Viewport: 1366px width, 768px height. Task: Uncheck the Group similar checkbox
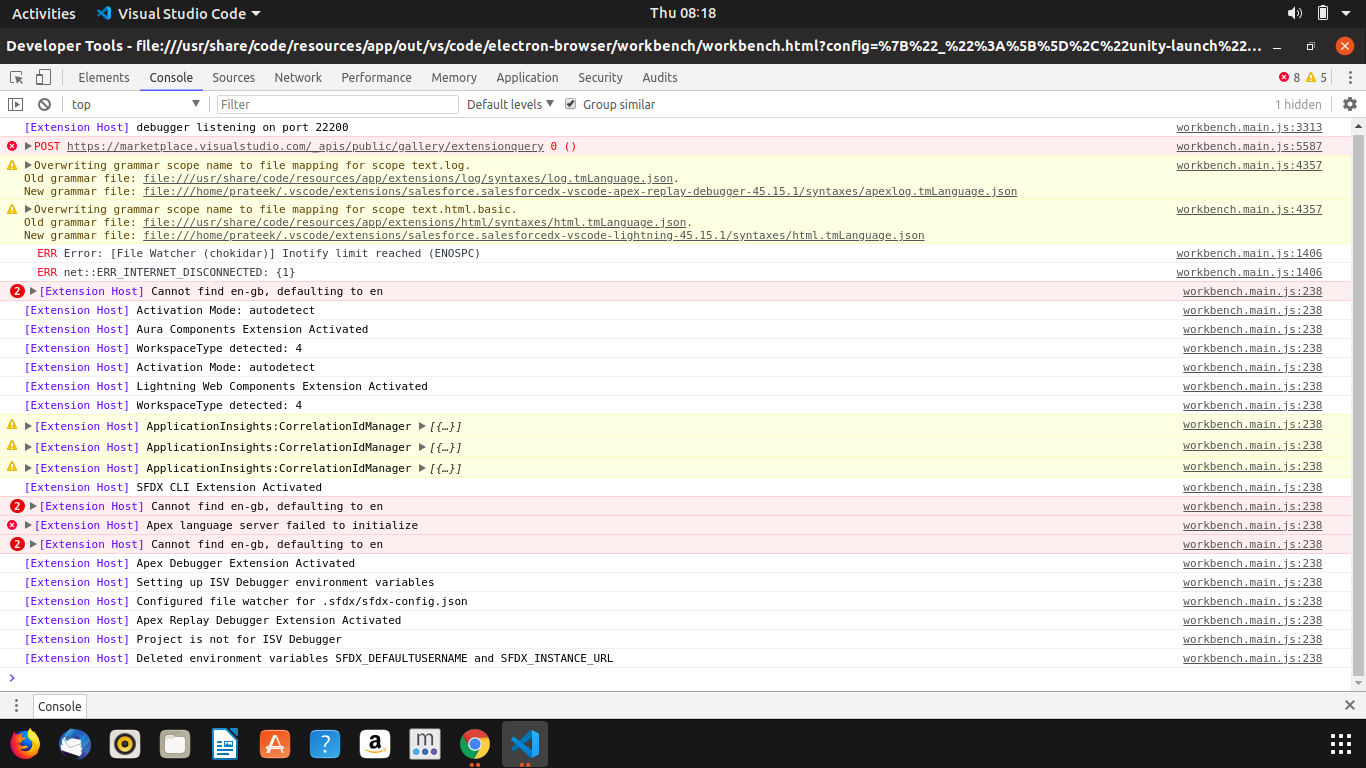[570, 104]
